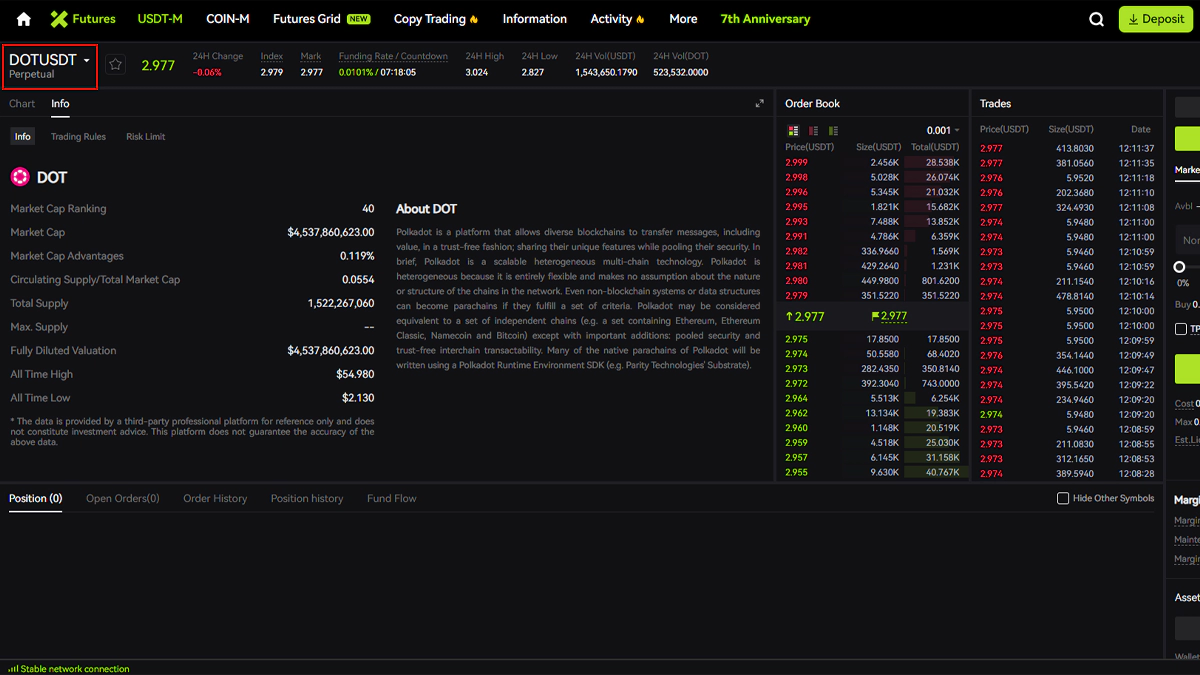The height and width of the screenshot is (675, 1200).
Task: Click the order amount slider handle at 0%
Action: point(1180,267)
